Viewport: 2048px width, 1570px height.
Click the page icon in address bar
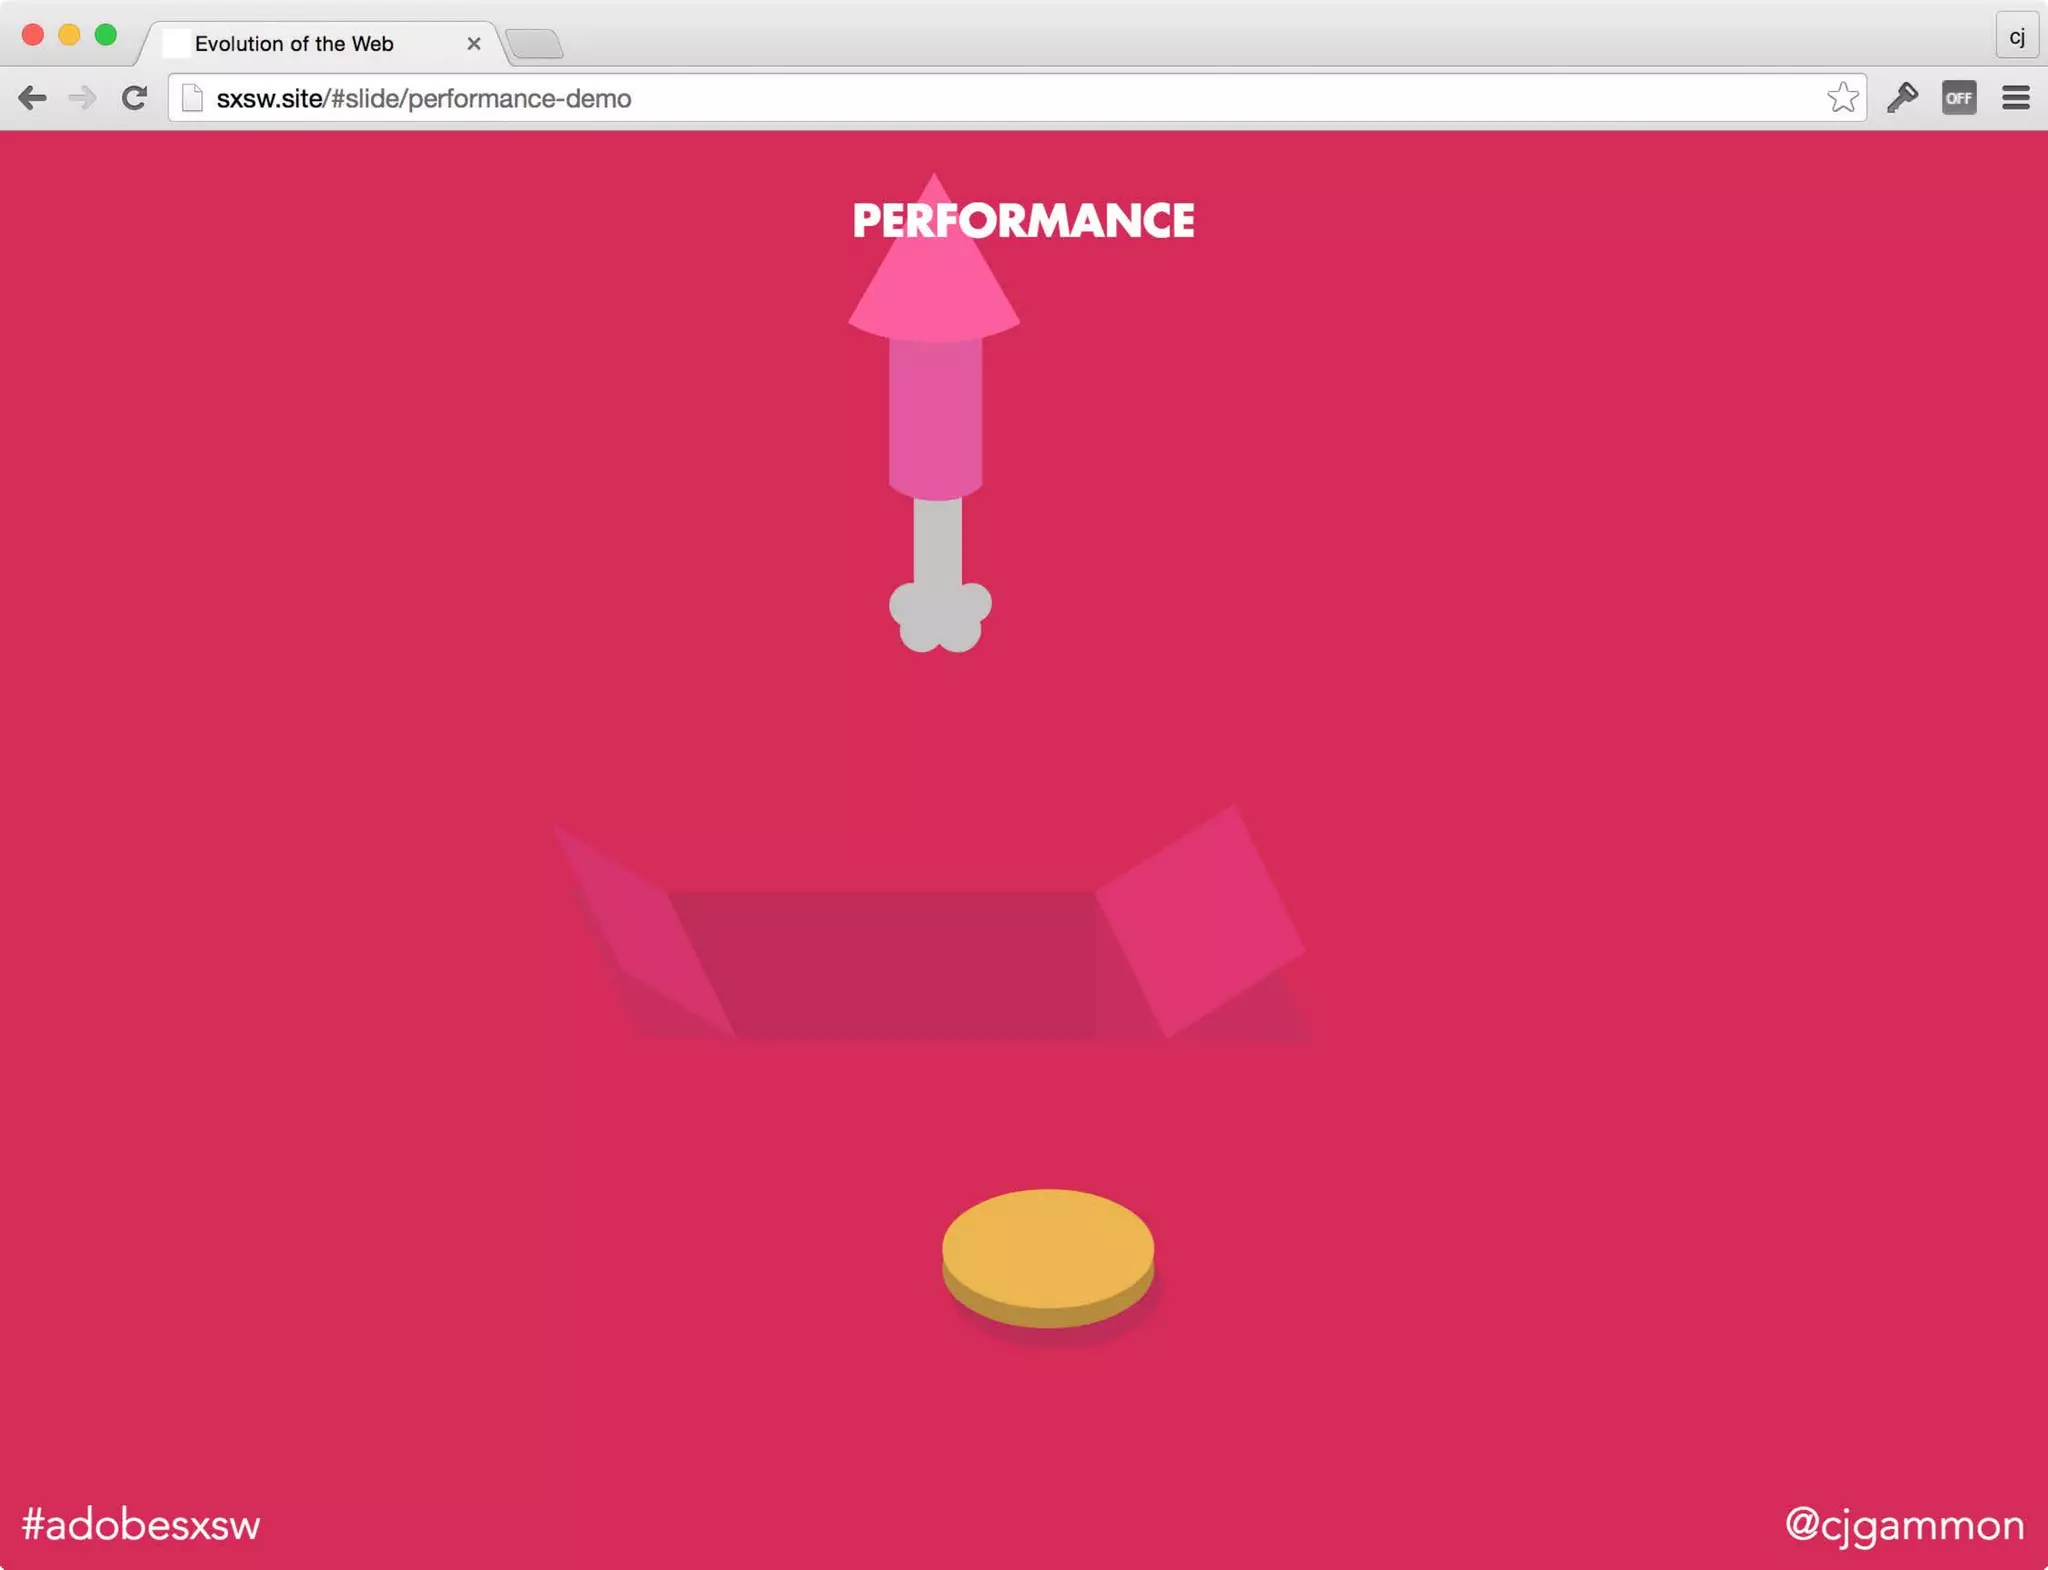(193, 98)
